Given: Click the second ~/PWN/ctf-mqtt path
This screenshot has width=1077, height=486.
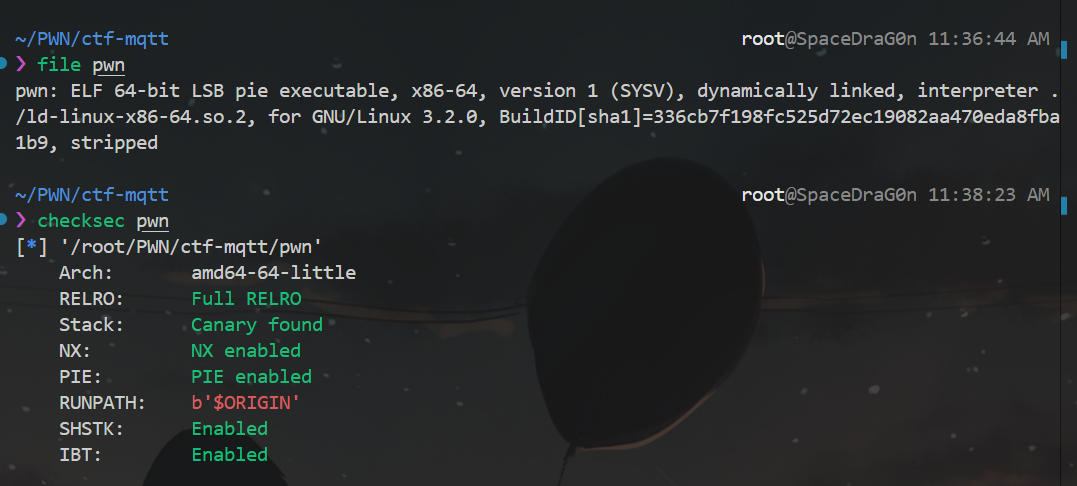Looking at the screenshot, I should coord(92,195).
